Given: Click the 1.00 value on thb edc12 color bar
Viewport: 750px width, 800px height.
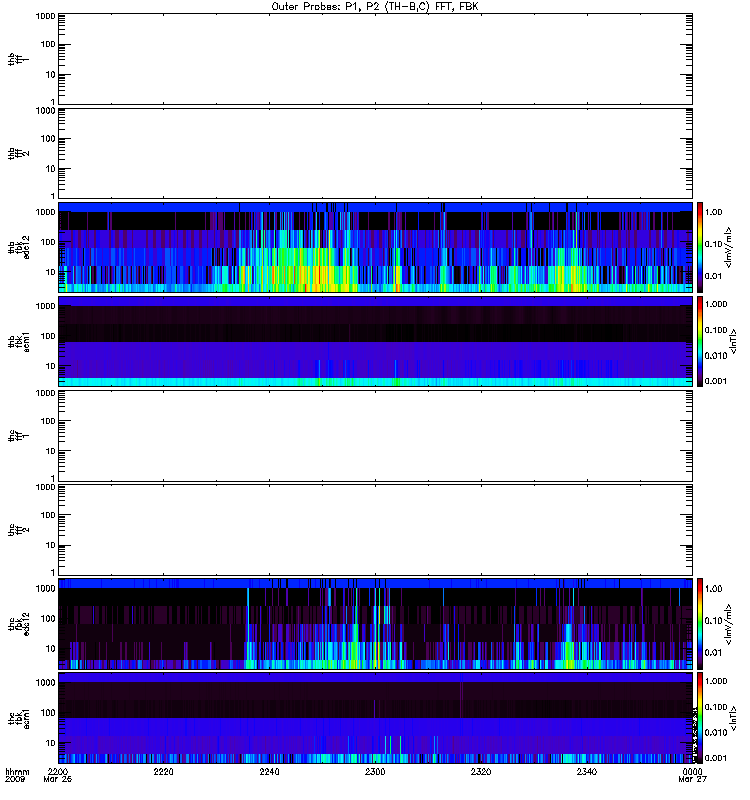Looking at the screenshot, I should 713,212.
